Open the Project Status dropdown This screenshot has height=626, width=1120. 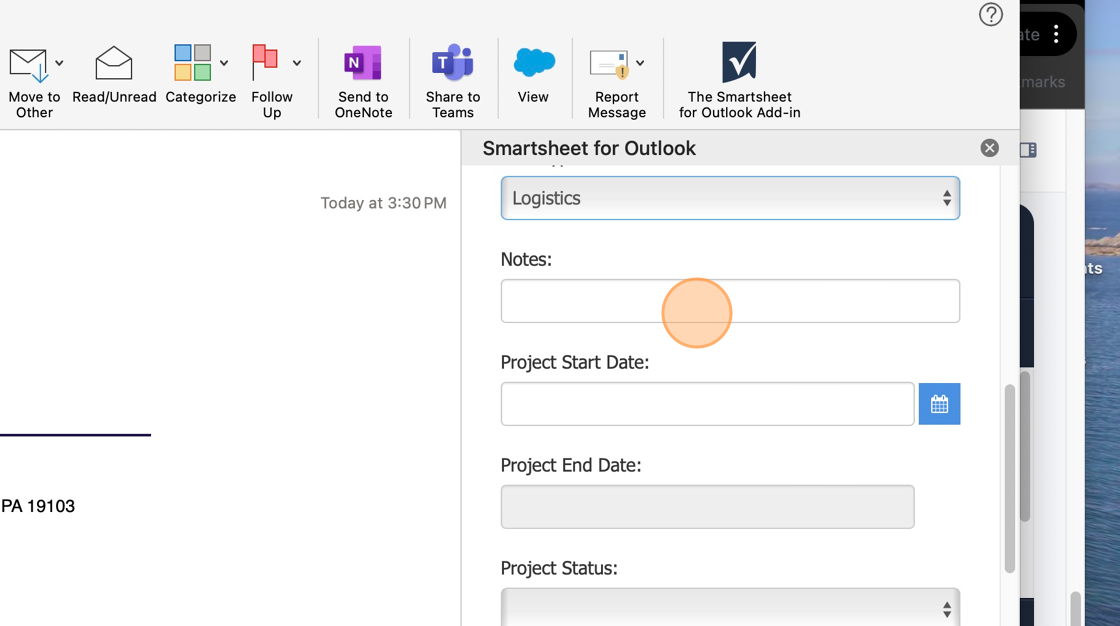(x=730, y=607)
